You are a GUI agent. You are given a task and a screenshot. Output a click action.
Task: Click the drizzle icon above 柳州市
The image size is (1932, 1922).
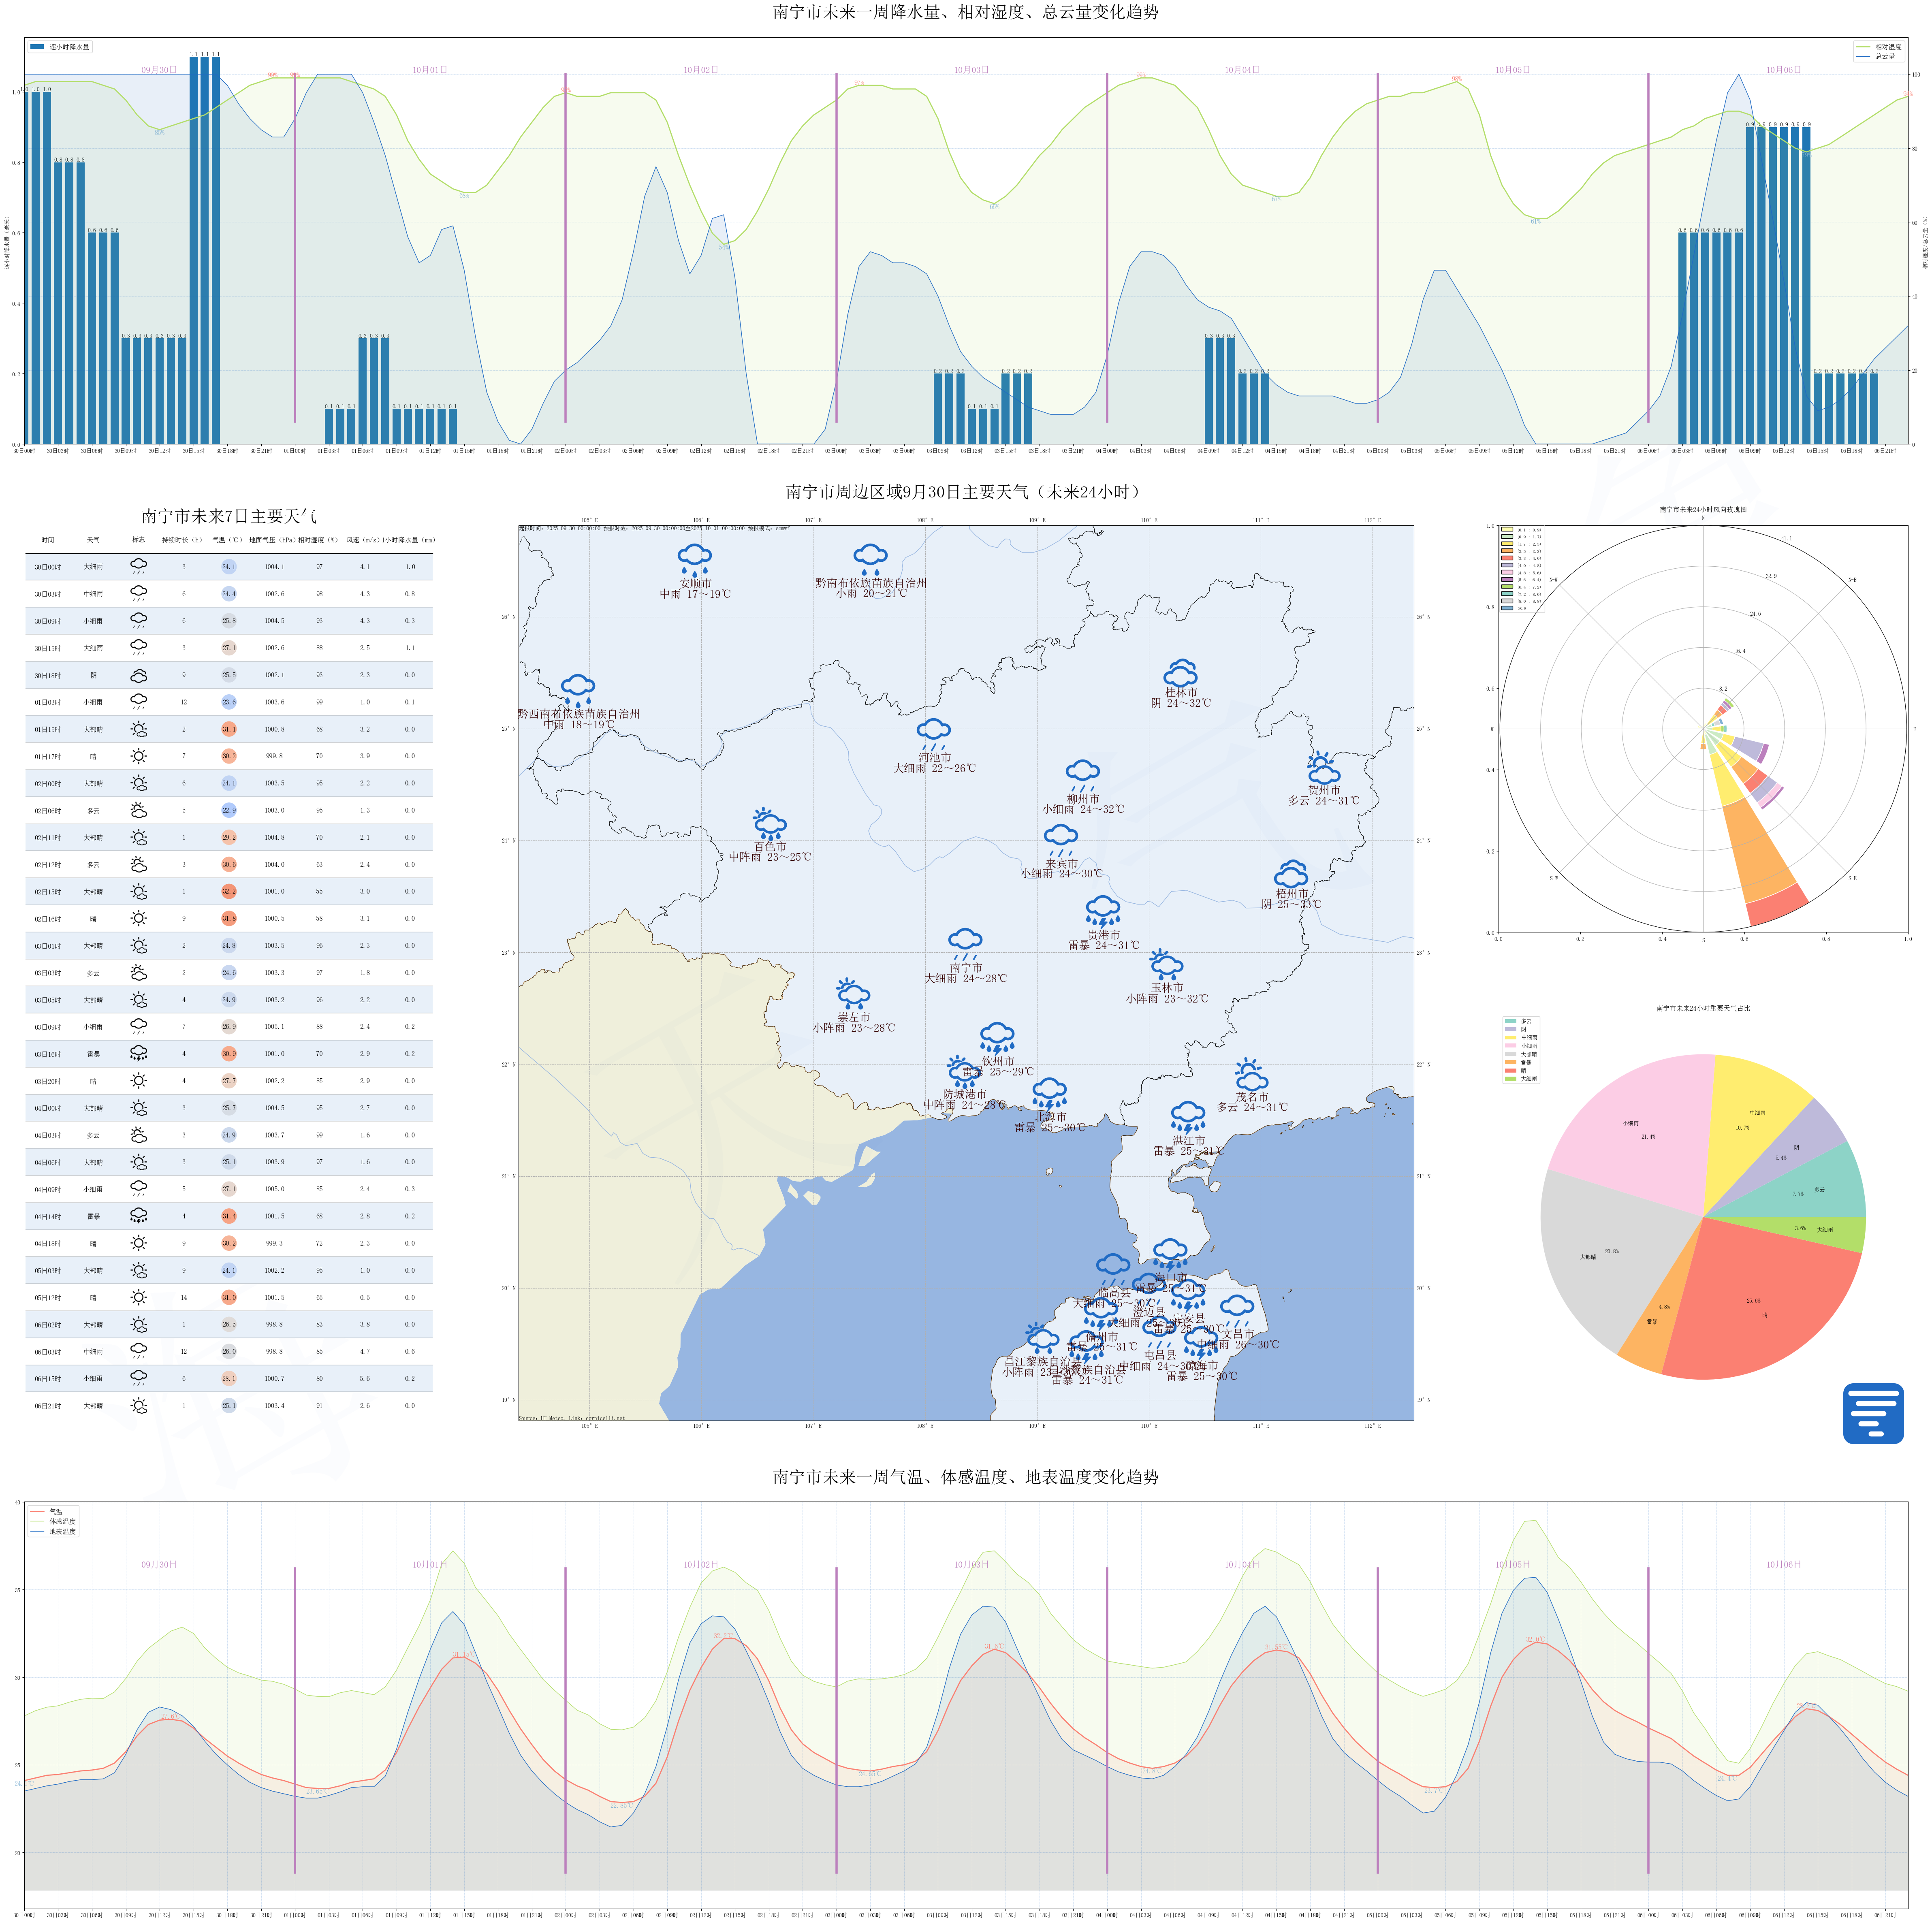(1082, 776)
